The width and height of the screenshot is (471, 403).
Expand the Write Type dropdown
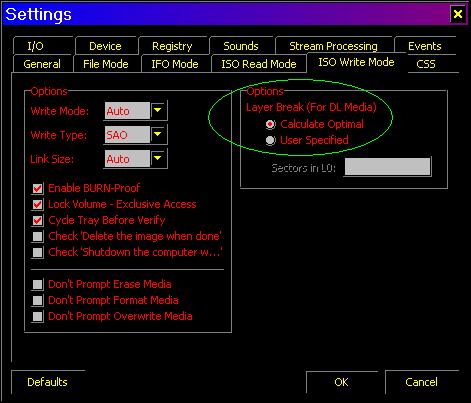[x=158, y=135]
